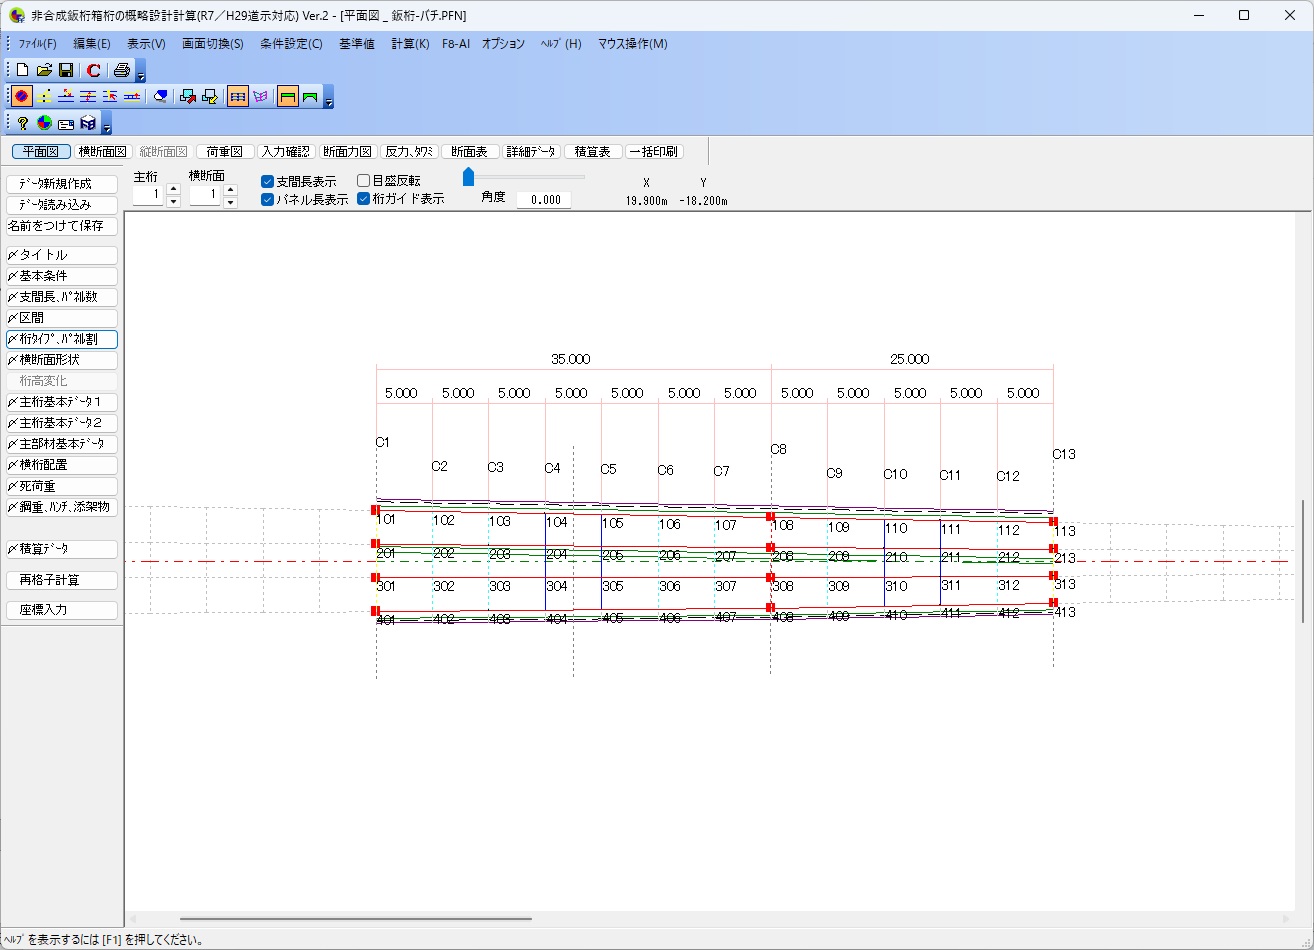The height and width of the screenshot is (950, 1314).
Task: Click the blue lines with vertical red arrow icon
Action: 88,96
